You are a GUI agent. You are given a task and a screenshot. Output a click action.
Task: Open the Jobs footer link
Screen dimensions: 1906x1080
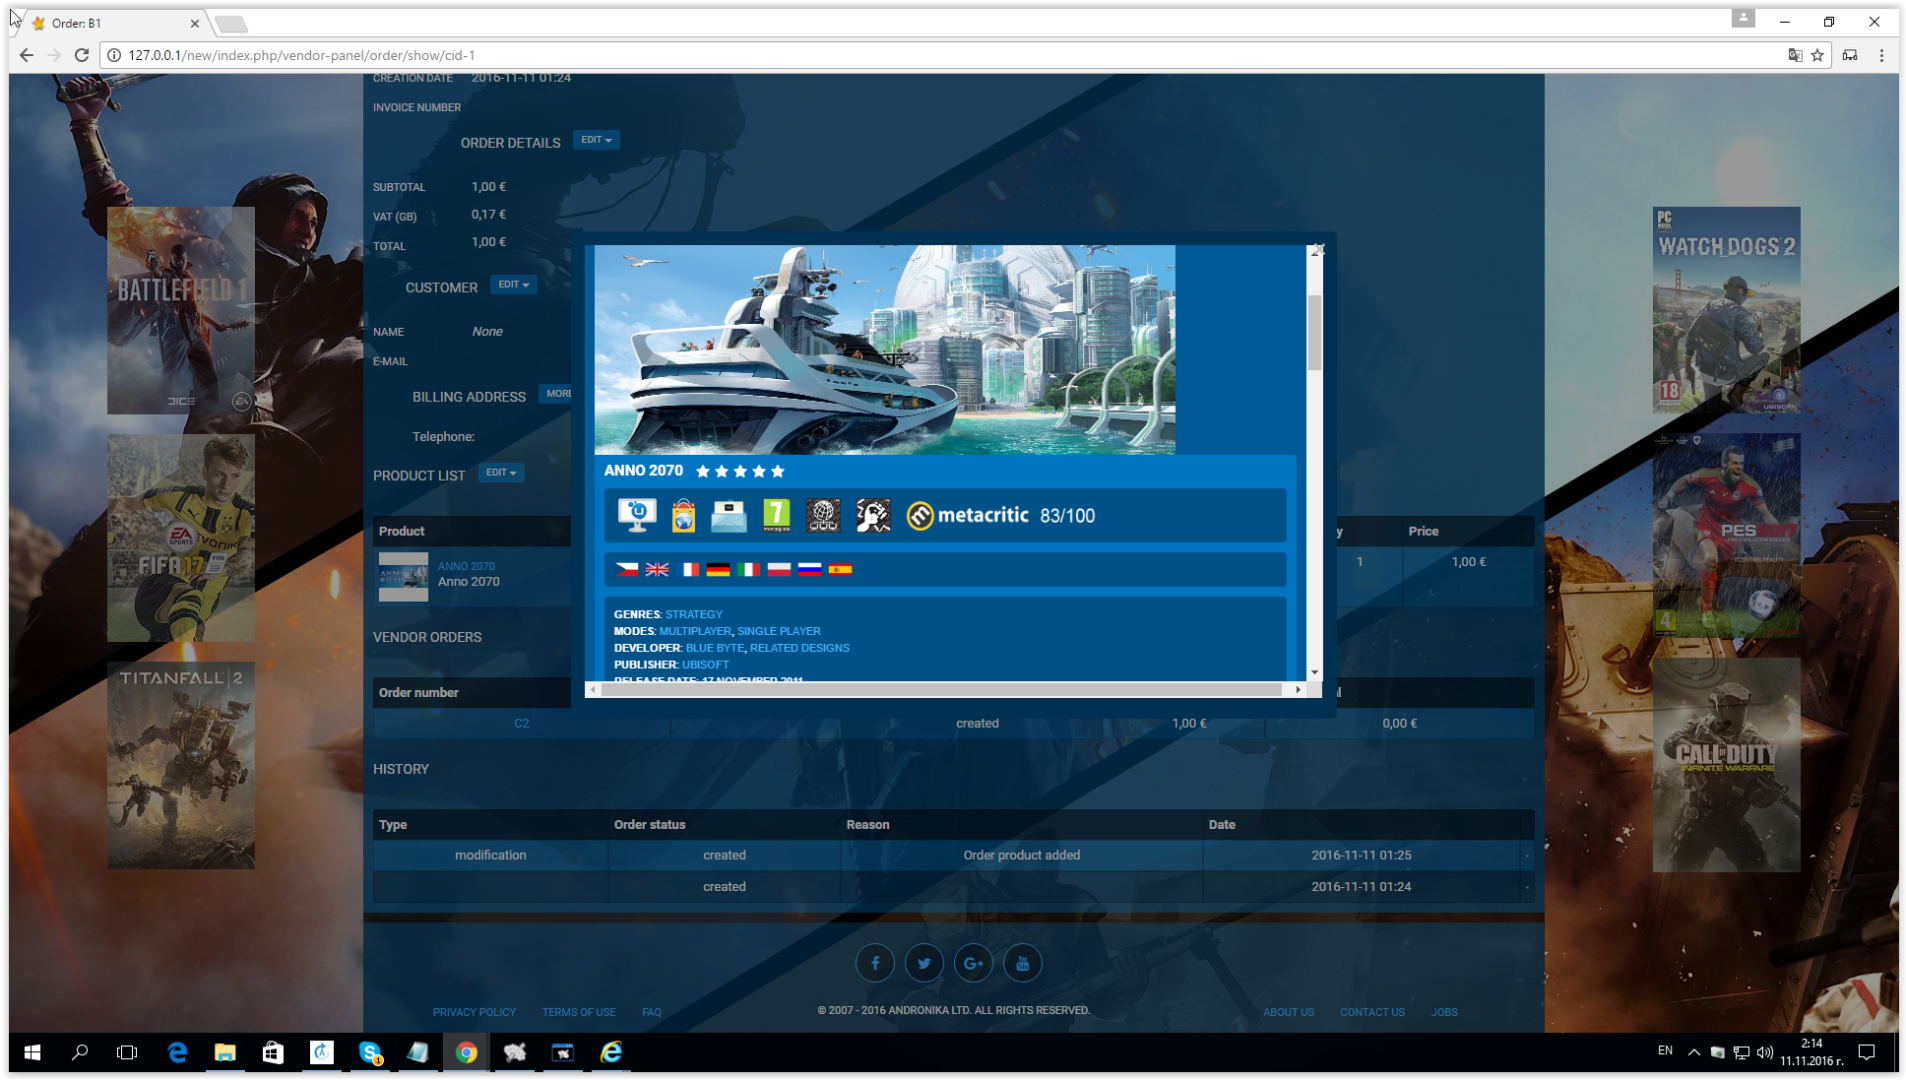tap(1444, 1012)
